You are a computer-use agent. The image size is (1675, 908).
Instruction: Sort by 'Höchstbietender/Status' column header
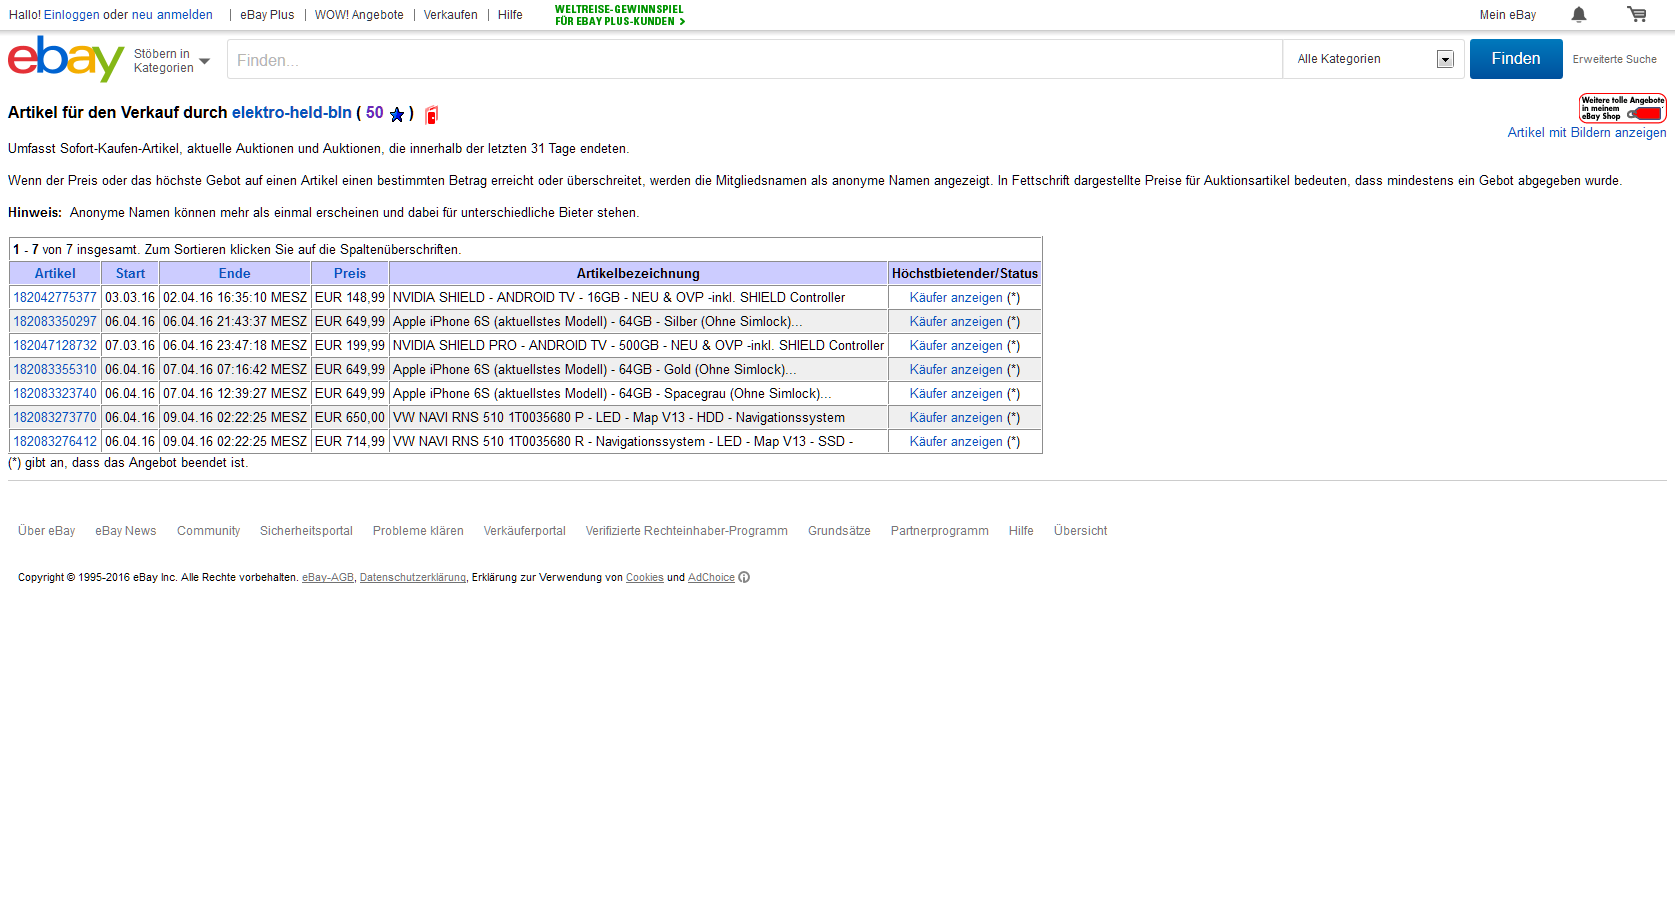coord(965,273)
